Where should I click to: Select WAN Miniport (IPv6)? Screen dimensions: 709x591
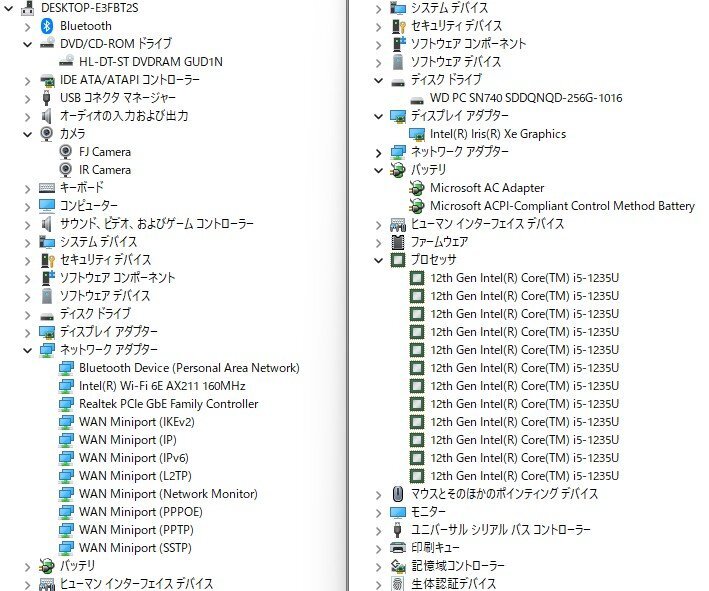click(133, 458)
